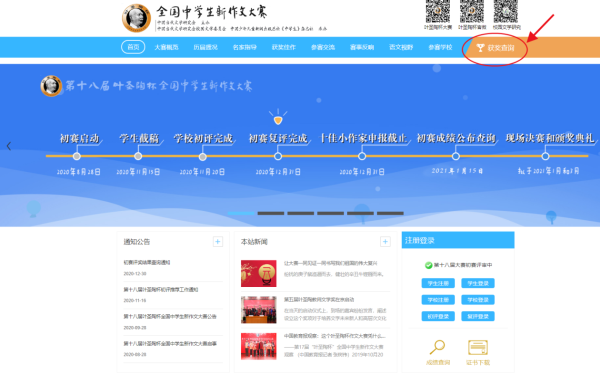
Task: Click the 成绩查询 magnifier icon
Action: tap(437, 347)
